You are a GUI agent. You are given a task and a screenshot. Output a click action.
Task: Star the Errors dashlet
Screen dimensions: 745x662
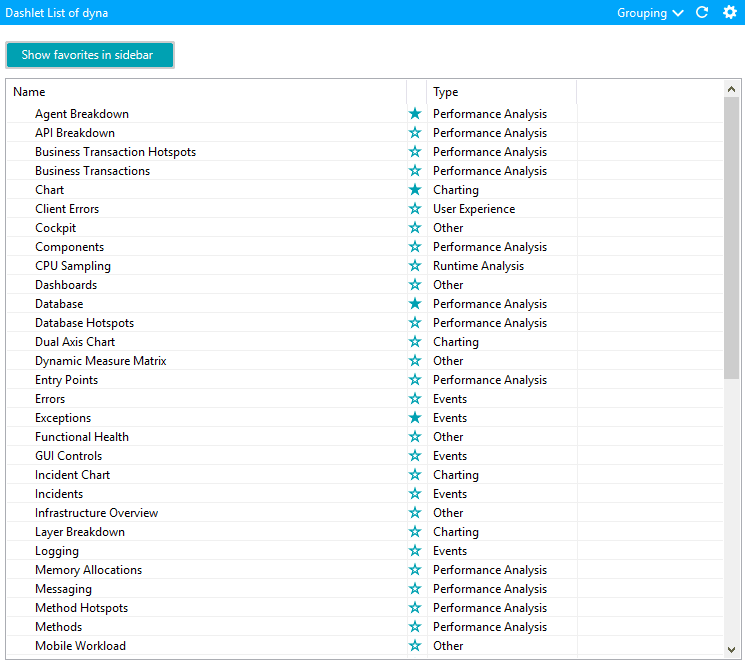[x=415, y=399]
